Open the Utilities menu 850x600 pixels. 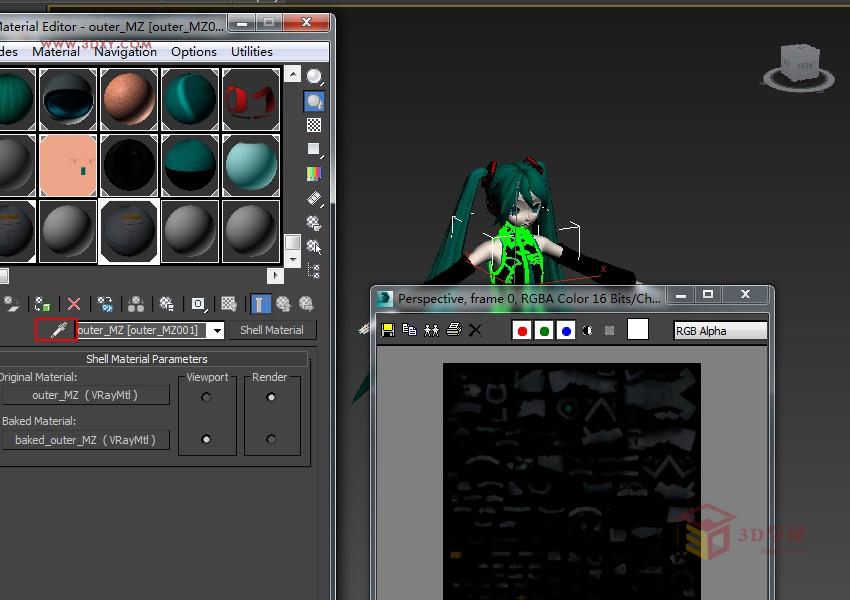coord(252,52)
